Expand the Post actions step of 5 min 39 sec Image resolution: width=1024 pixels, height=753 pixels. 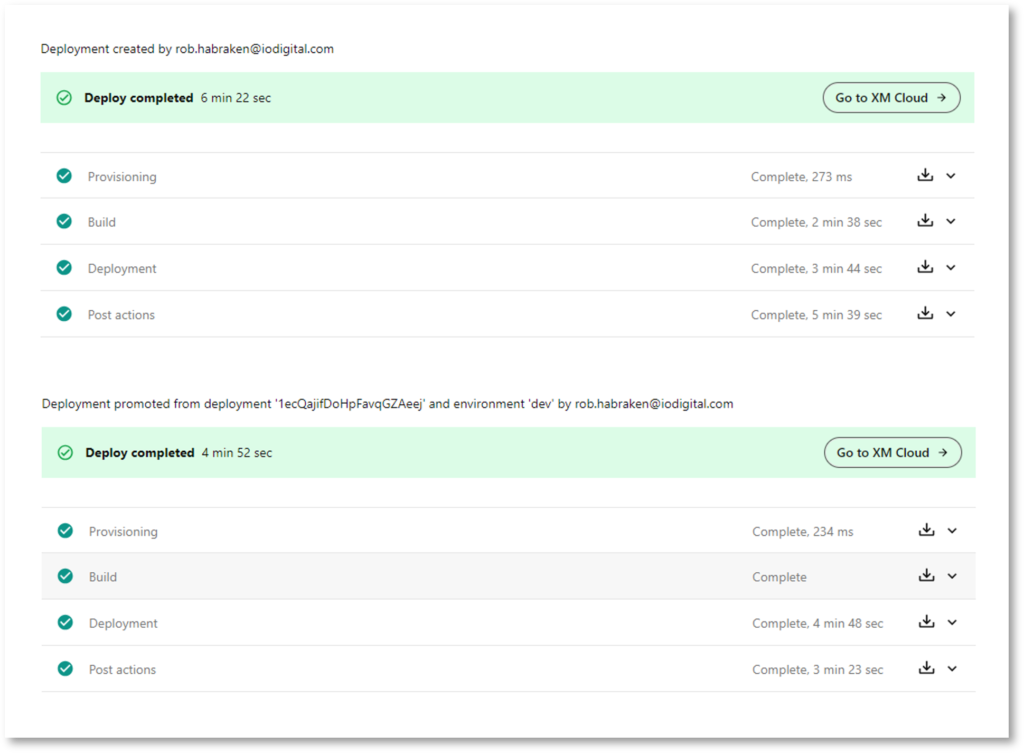click(951, 314)
